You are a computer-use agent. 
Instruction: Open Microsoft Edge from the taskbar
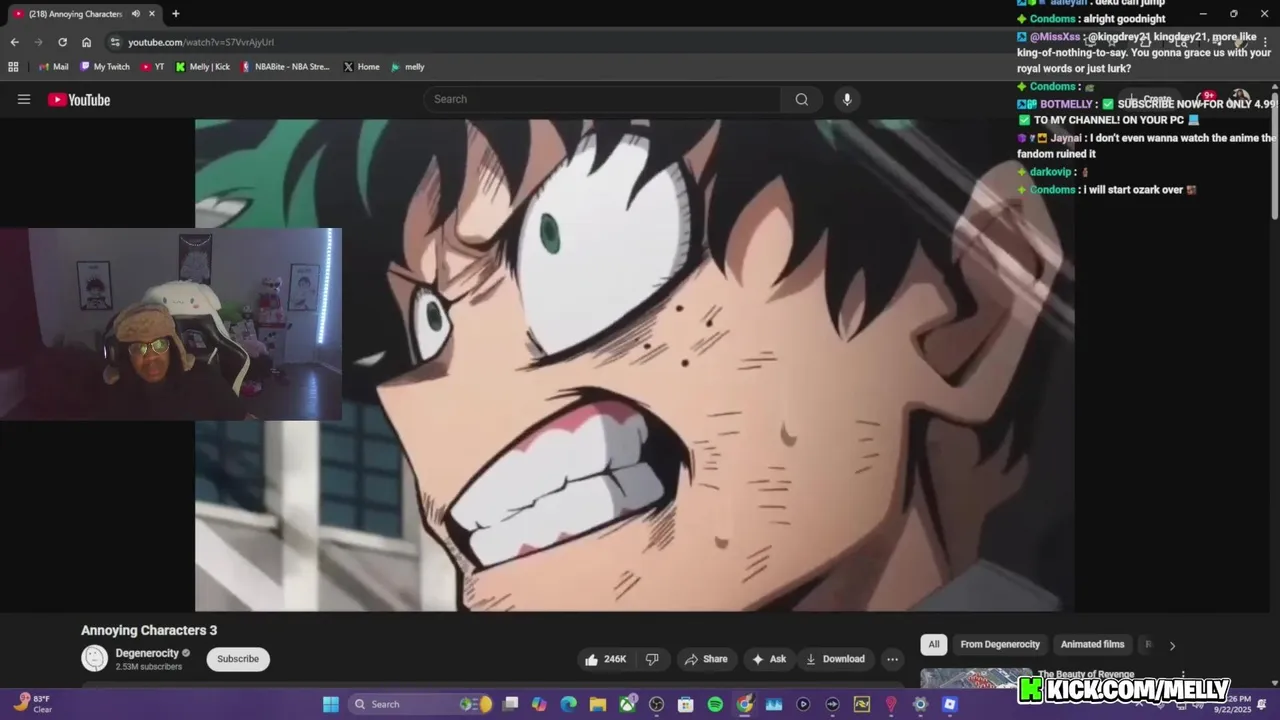(569, 704)
